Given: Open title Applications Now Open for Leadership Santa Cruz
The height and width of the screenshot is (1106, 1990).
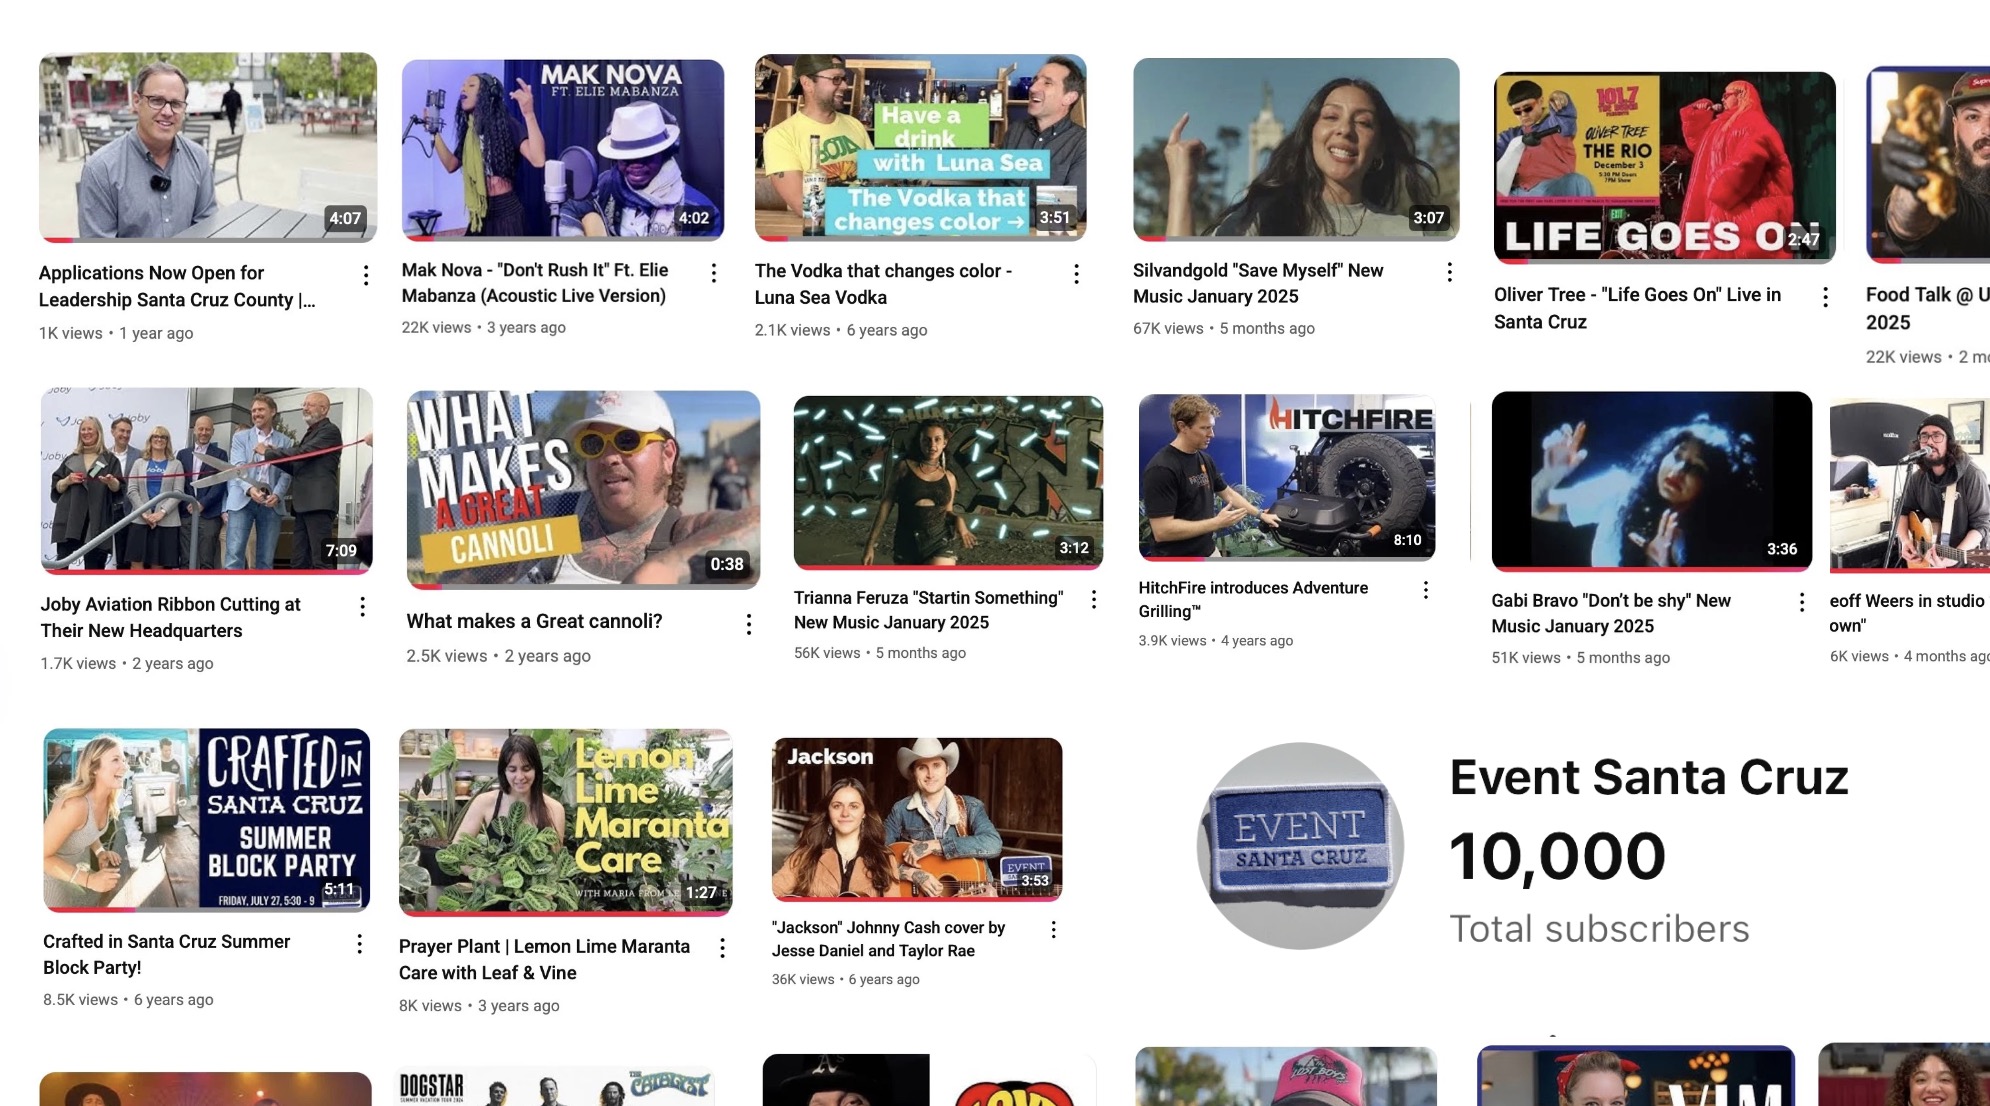Looking at the screenshot, I should coord(176,286).
